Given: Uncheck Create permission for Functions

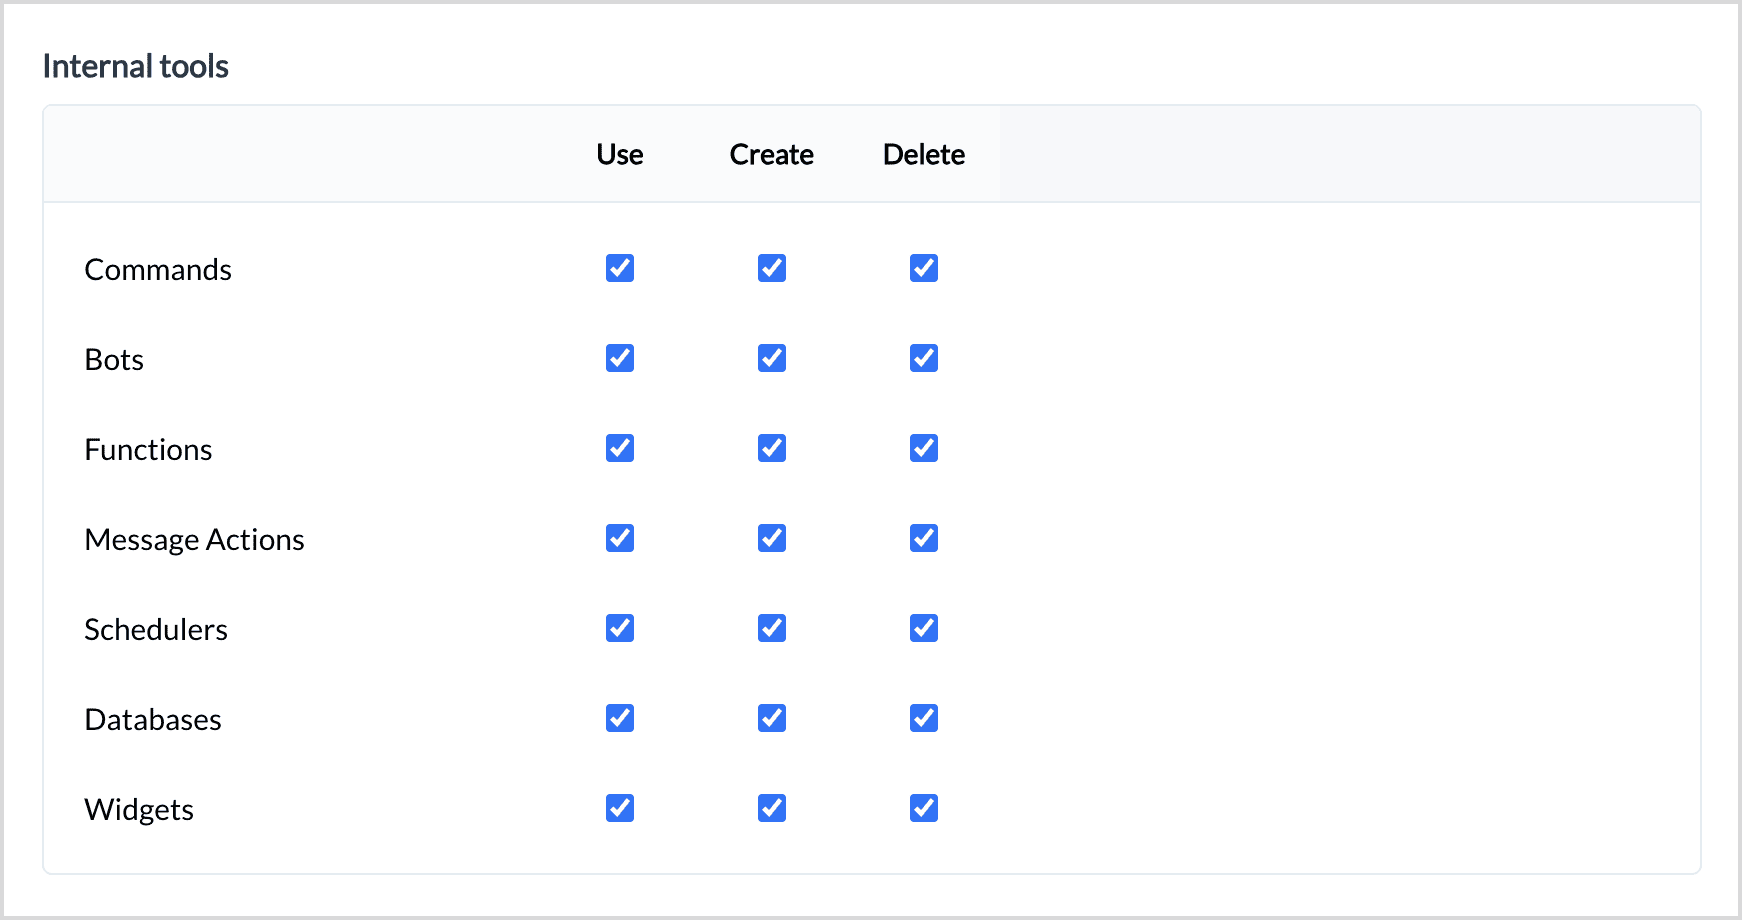Looking at the screenshot, I should pos(772,448).
